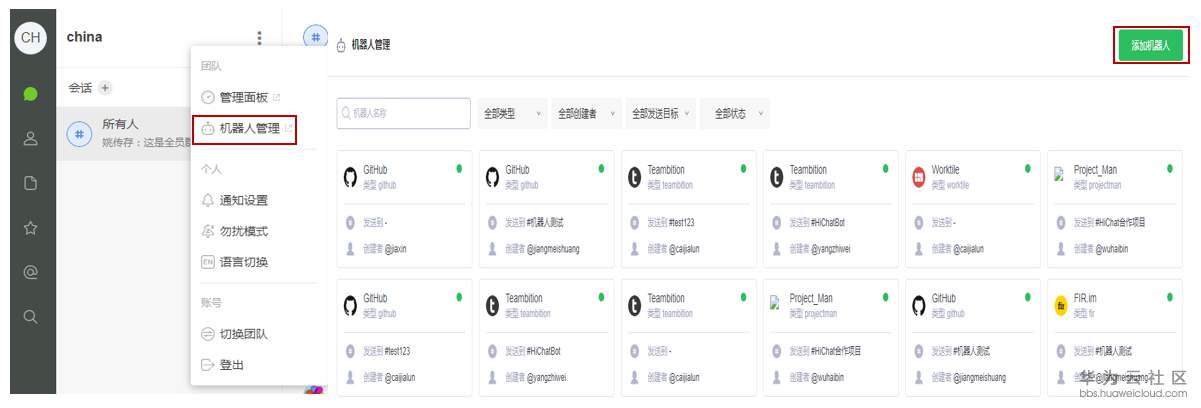
Task: Open the mentions (@) sidebar icon
Action: coord(30,272)
